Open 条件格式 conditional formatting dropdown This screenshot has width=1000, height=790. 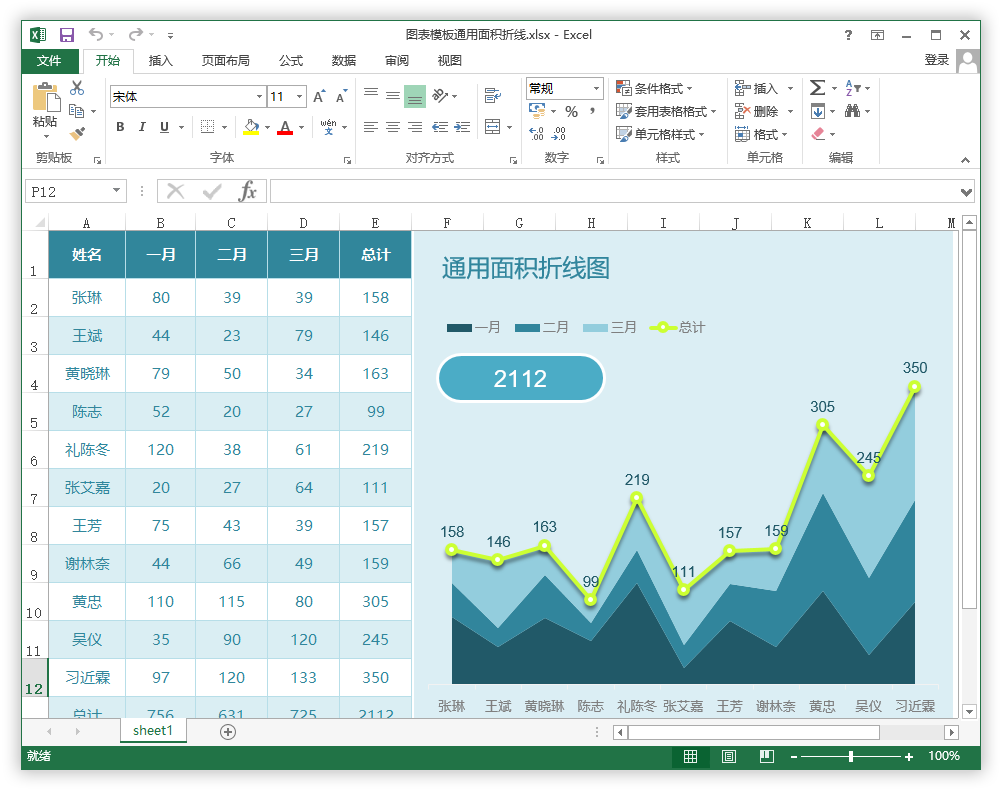tap(654, 88)
